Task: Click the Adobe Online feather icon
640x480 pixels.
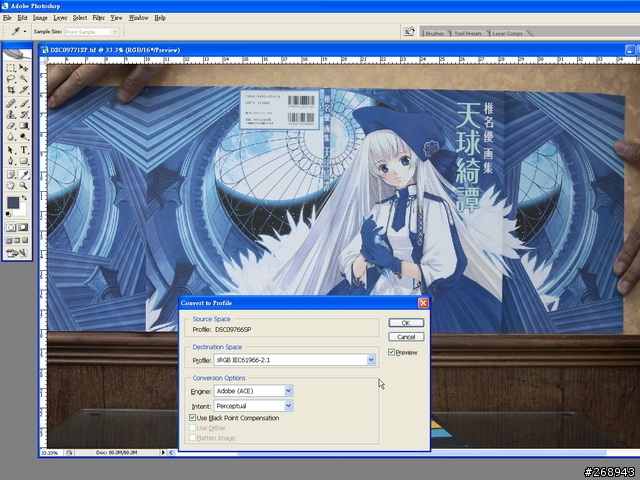Action: 16,54
